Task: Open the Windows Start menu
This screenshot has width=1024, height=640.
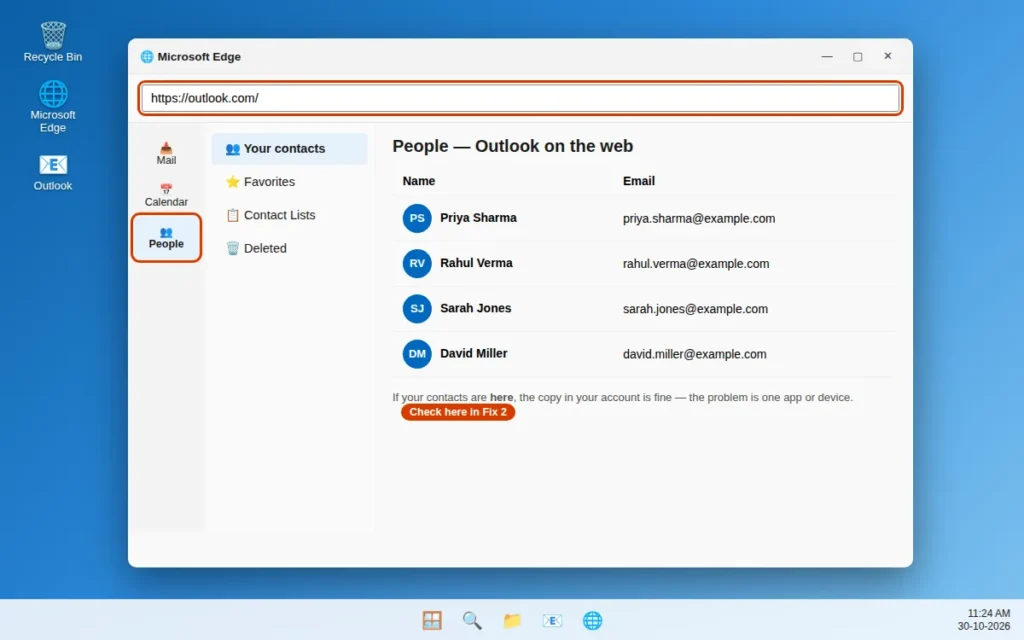Action: (432, 620)
